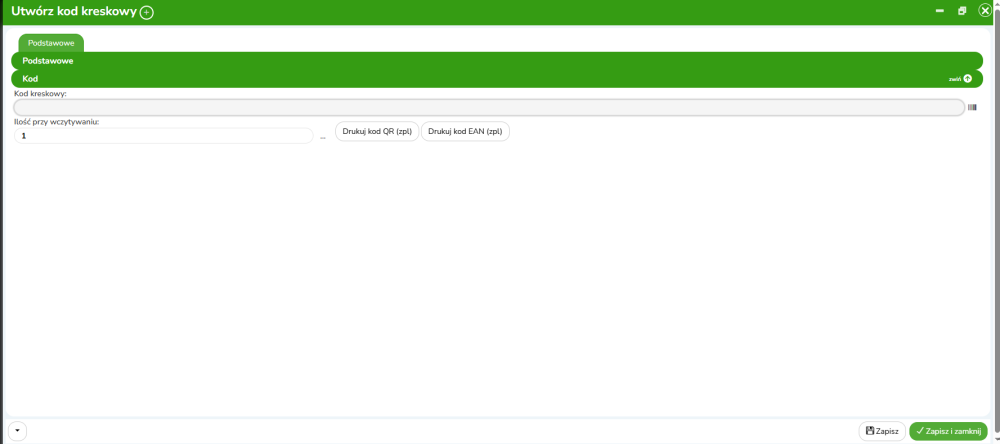Print QR code with Drukuj kod QR (zpl)

[x=377, y=131]
